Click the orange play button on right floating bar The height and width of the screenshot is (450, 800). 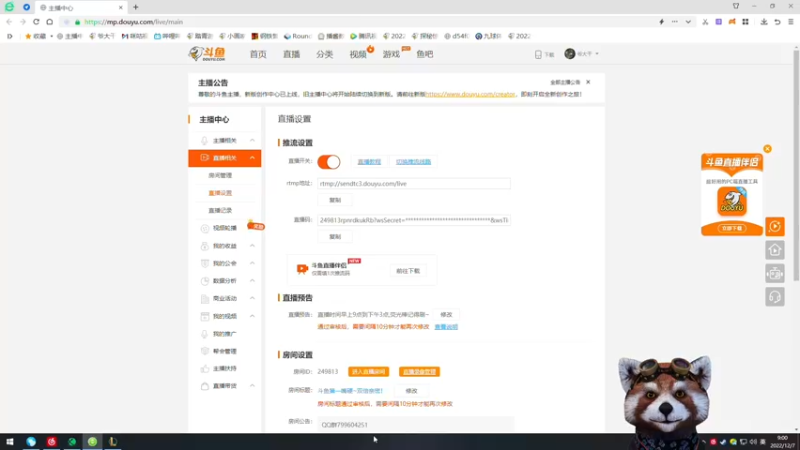point(774,227)
